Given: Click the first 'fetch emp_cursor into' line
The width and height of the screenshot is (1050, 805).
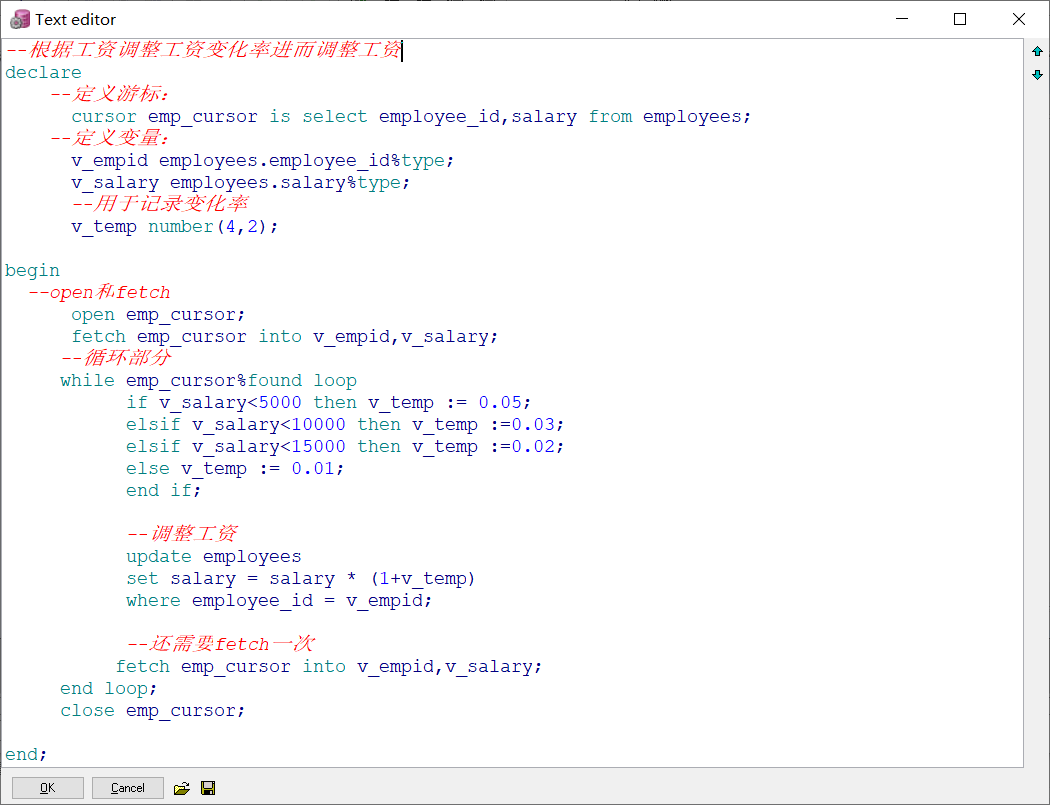Looking at the screenshot, I should click(285, 337).
